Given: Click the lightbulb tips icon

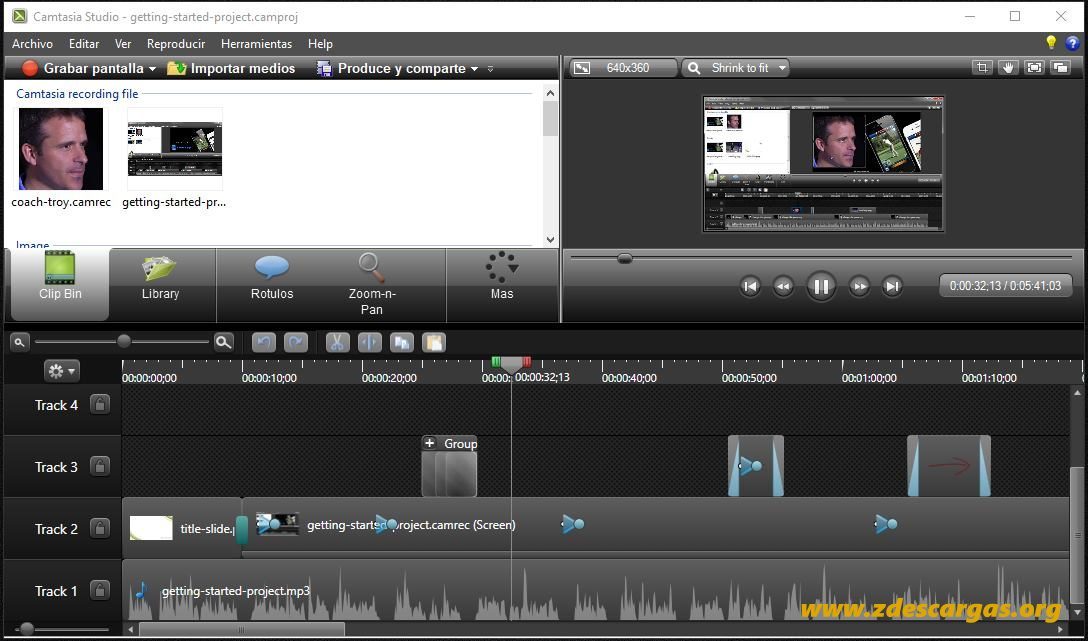Looking at the screenshot, I should pos(1051,43).
